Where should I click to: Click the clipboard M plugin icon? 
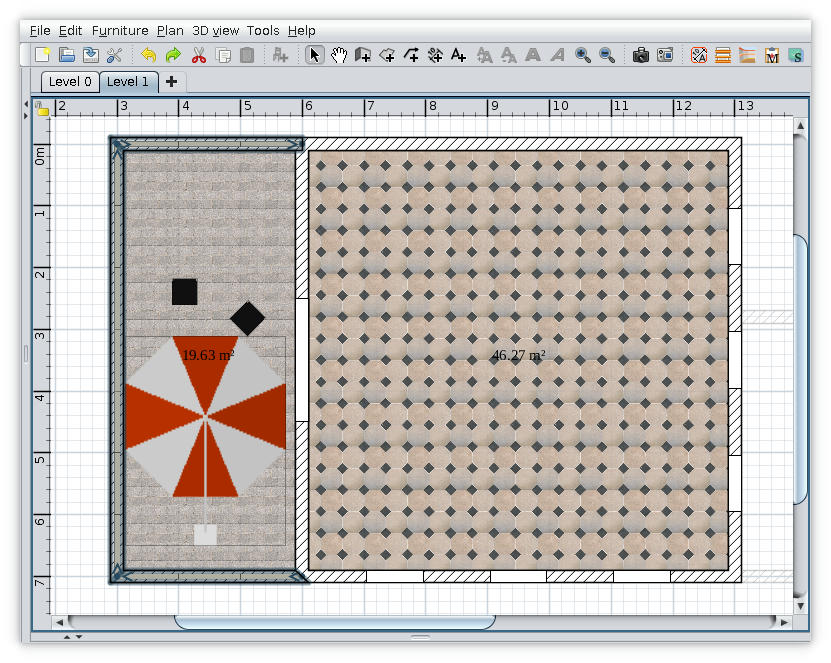pos(772,55)
